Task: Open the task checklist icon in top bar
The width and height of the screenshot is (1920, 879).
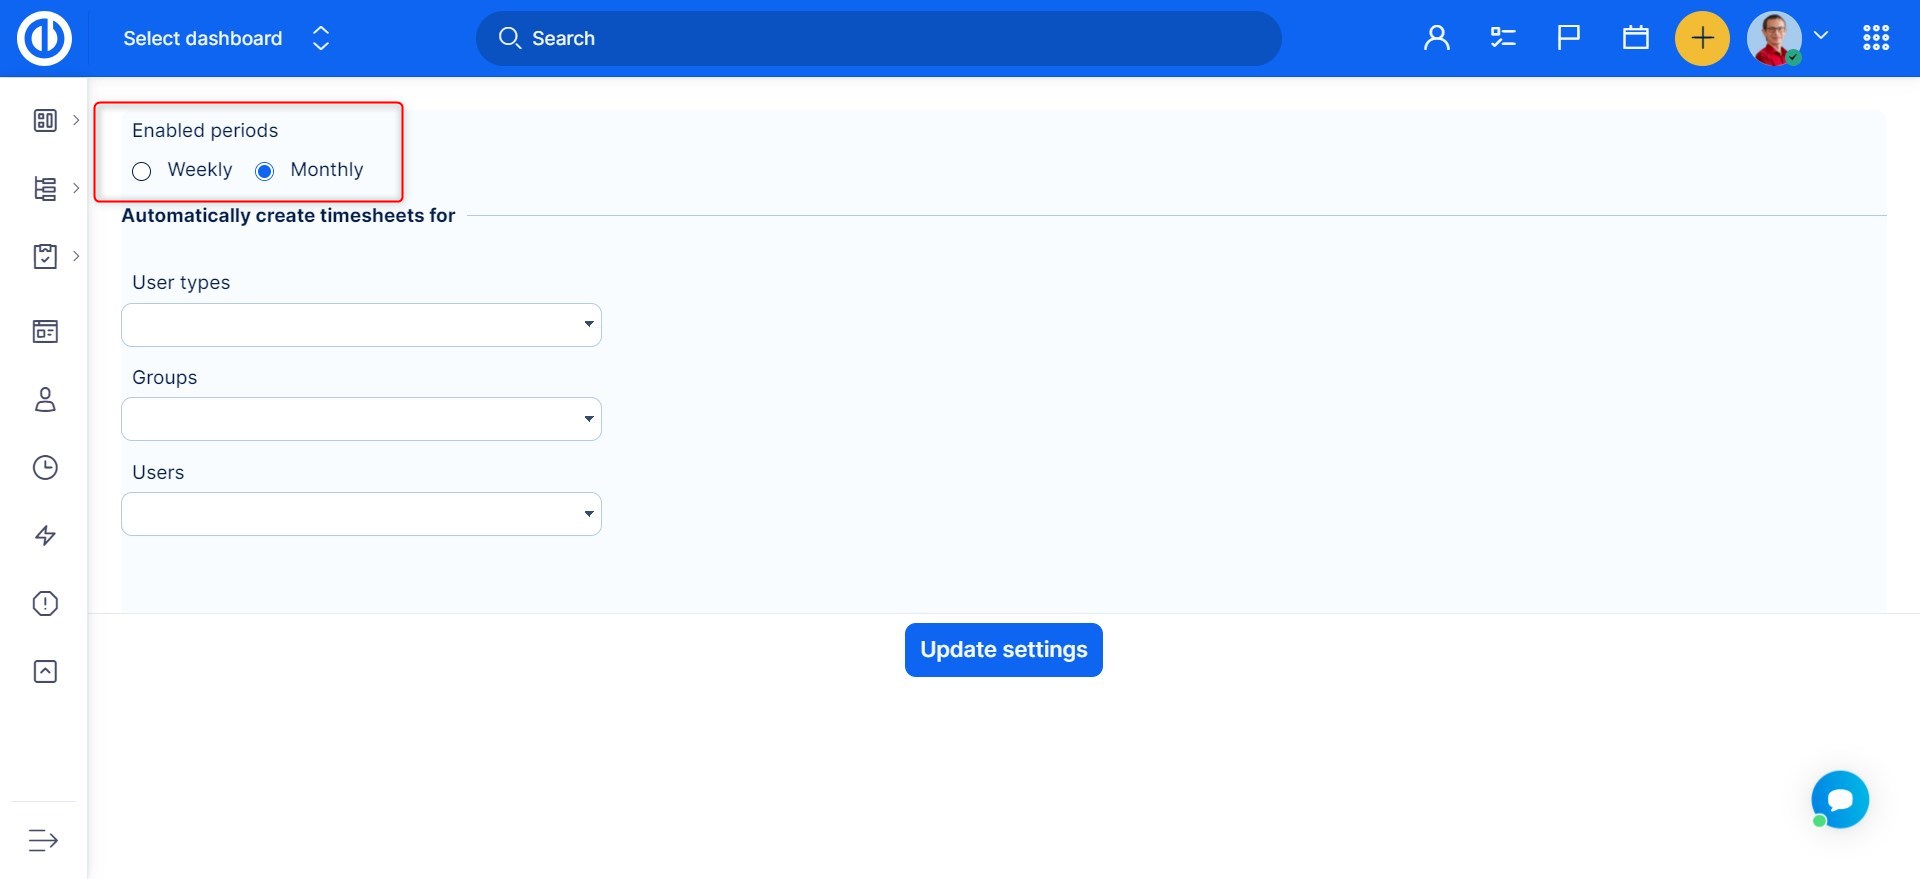Action: pyautogui.click(x=1503, y=38)
